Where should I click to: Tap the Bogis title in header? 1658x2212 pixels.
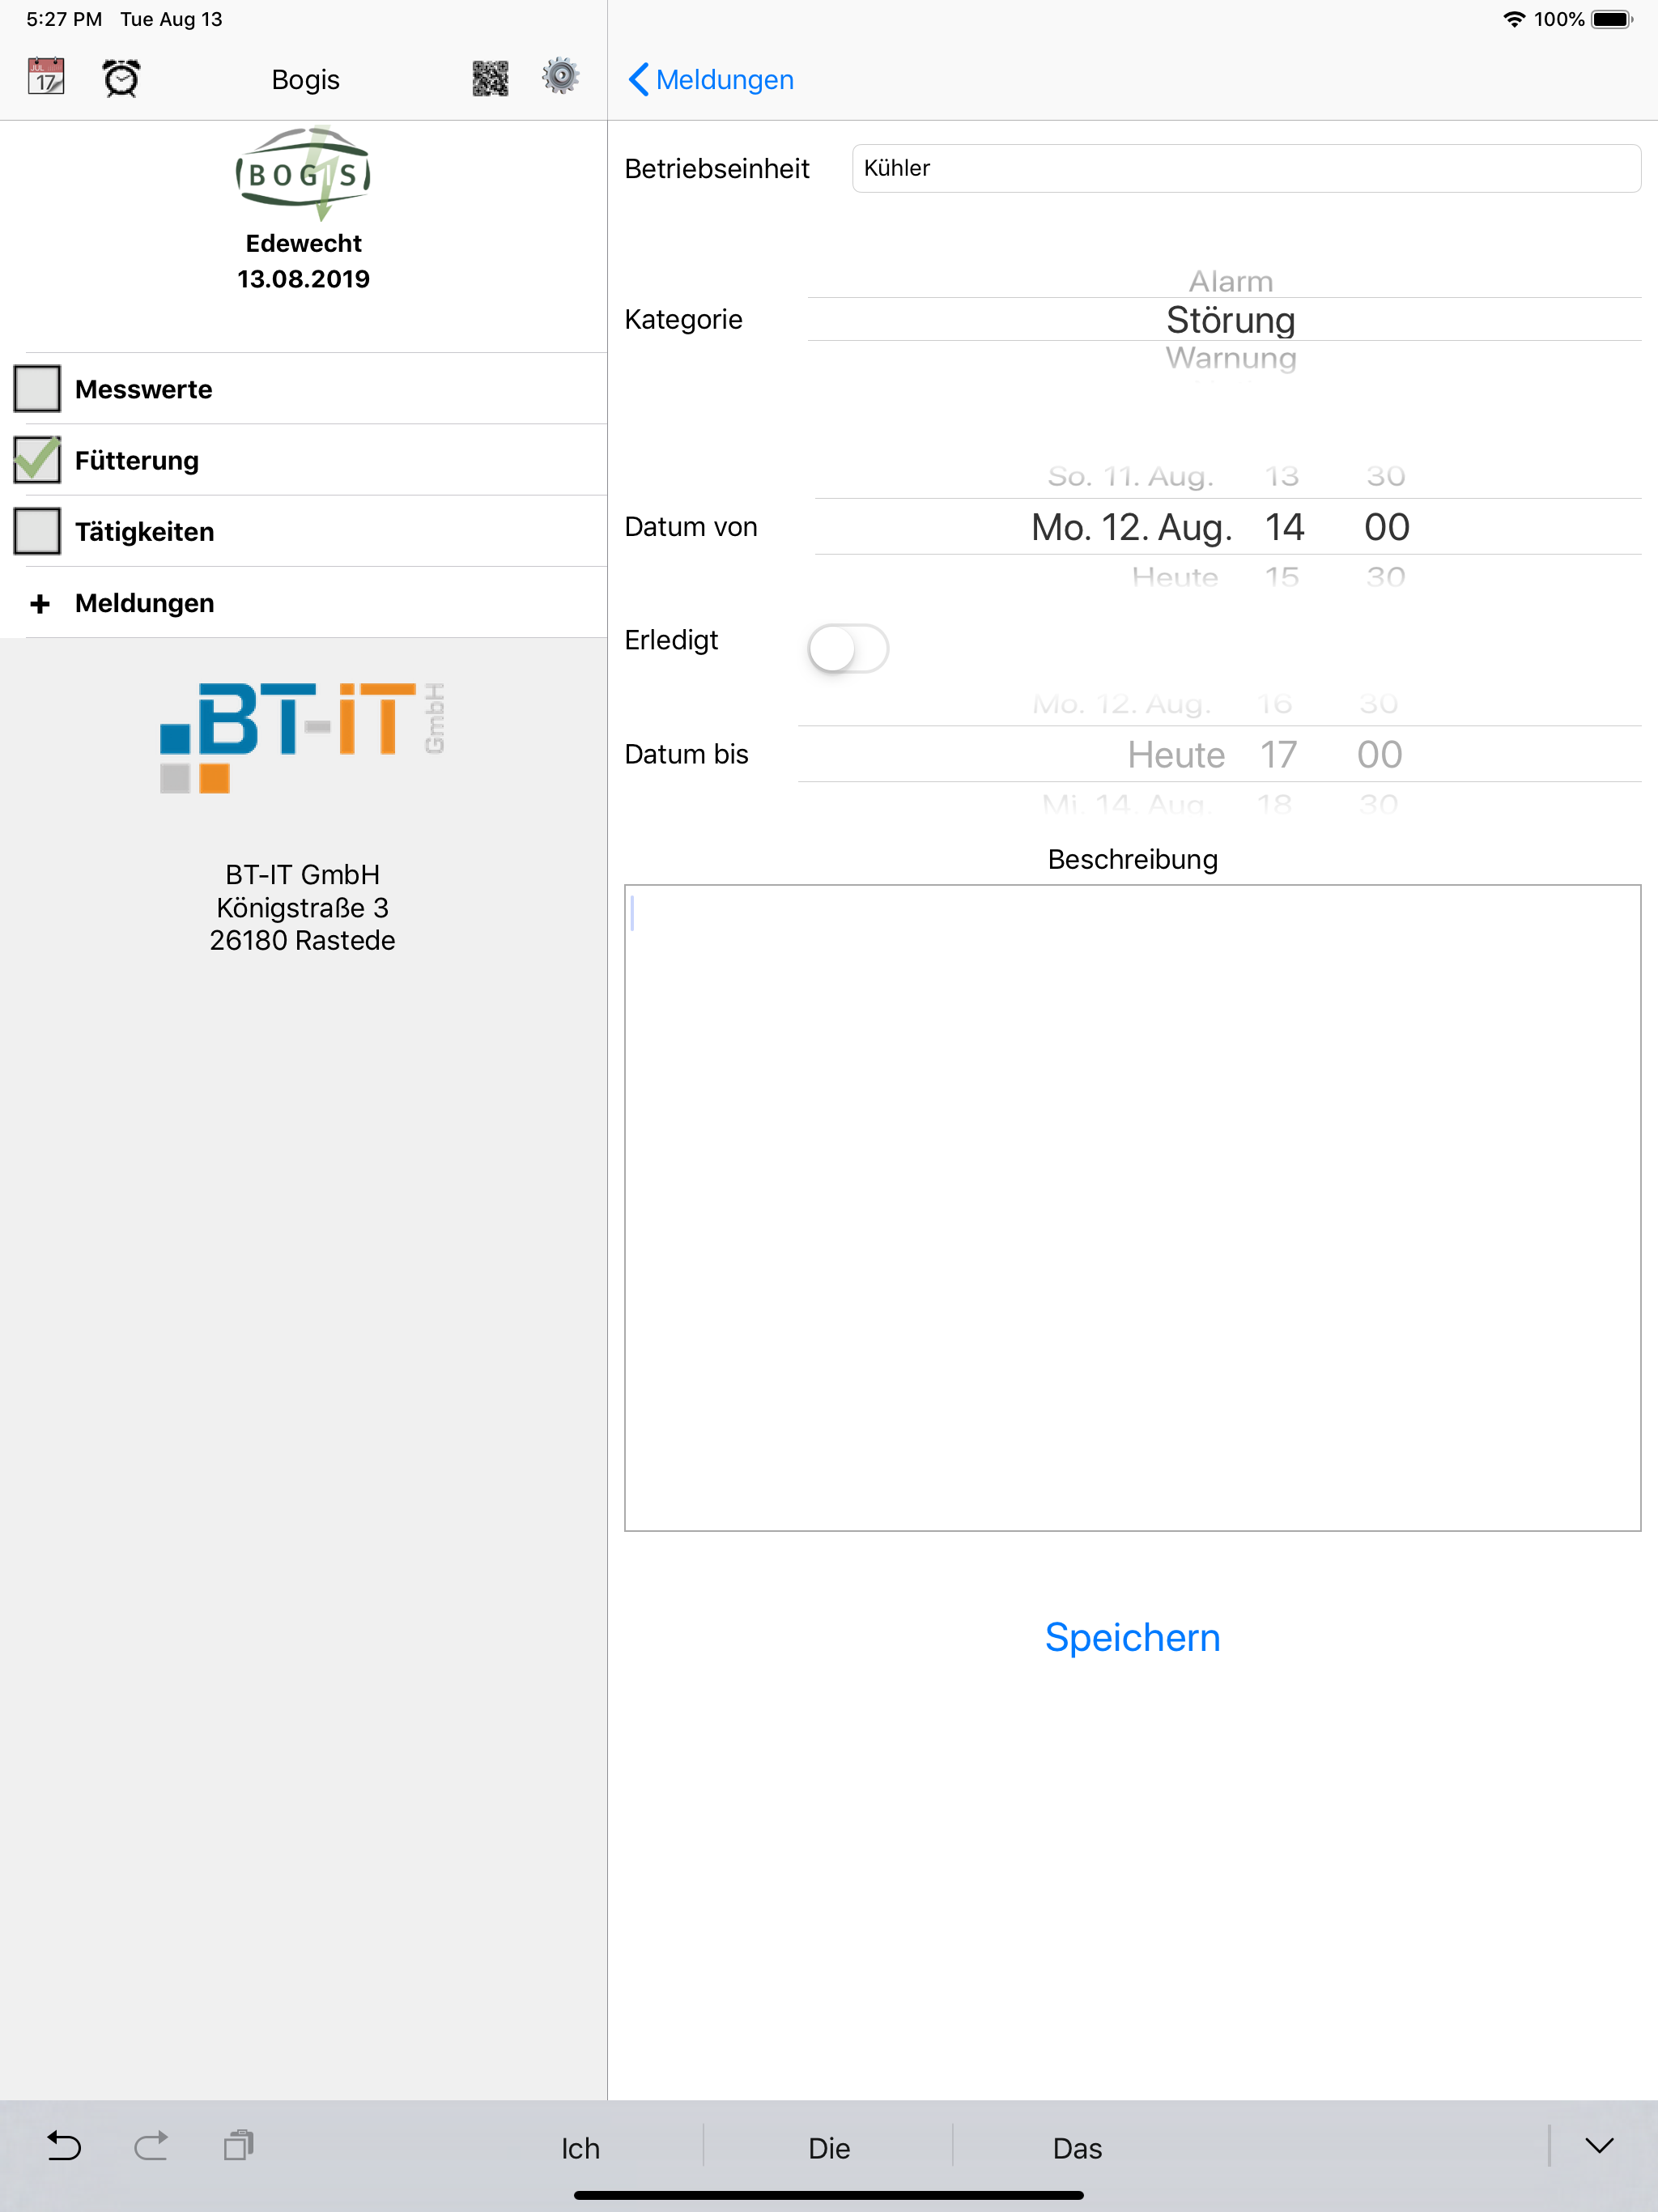tap(305, 79)
